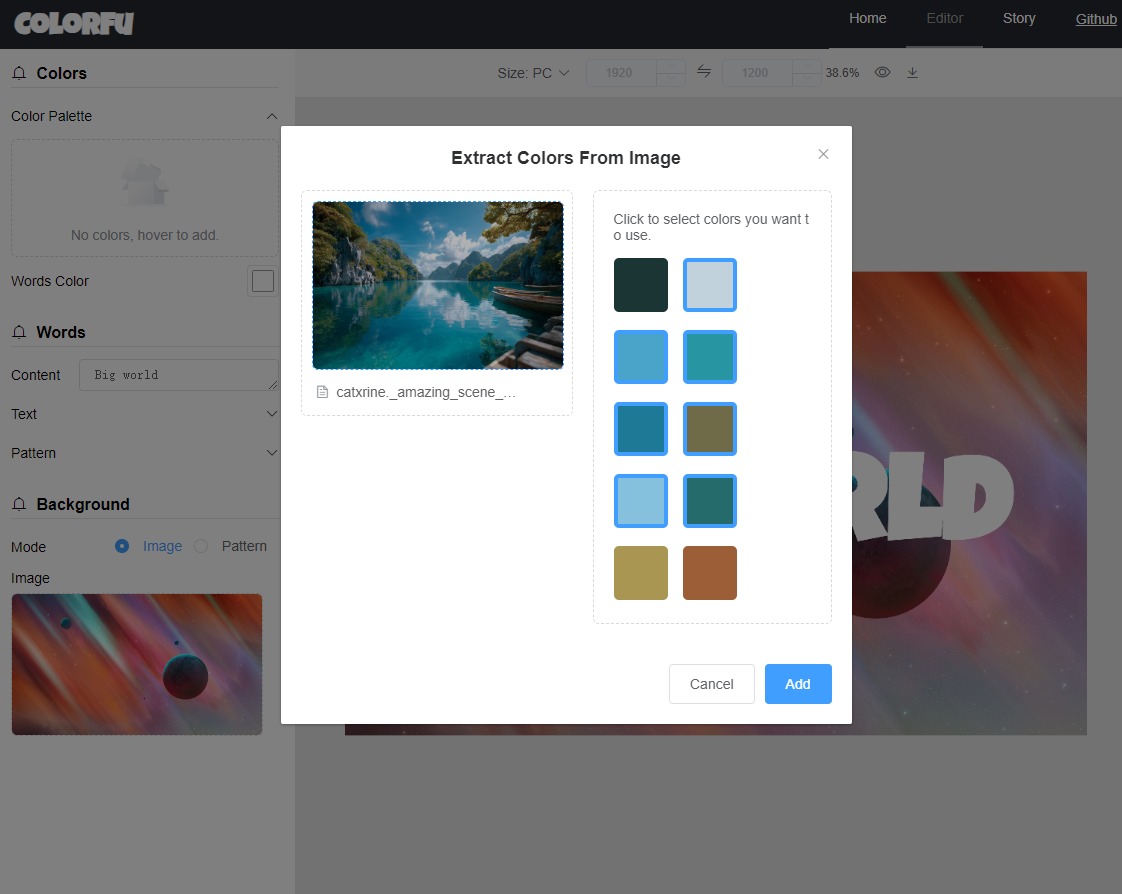This screenshot has width=1122, height=894.
Task: Deselect the medium sky blue swatch
Action: coord(641,357)
